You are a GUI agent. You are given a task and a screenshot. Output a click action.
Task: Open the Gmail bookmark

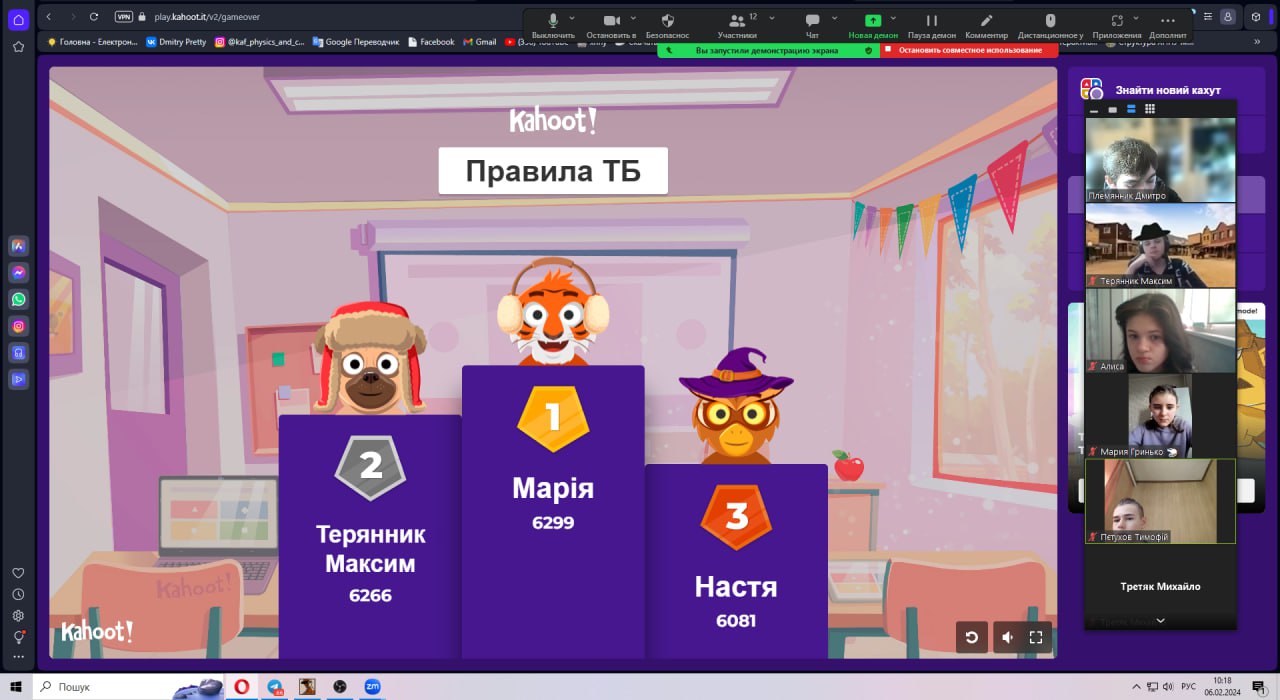pyautogui.click(x=479, y=42)
